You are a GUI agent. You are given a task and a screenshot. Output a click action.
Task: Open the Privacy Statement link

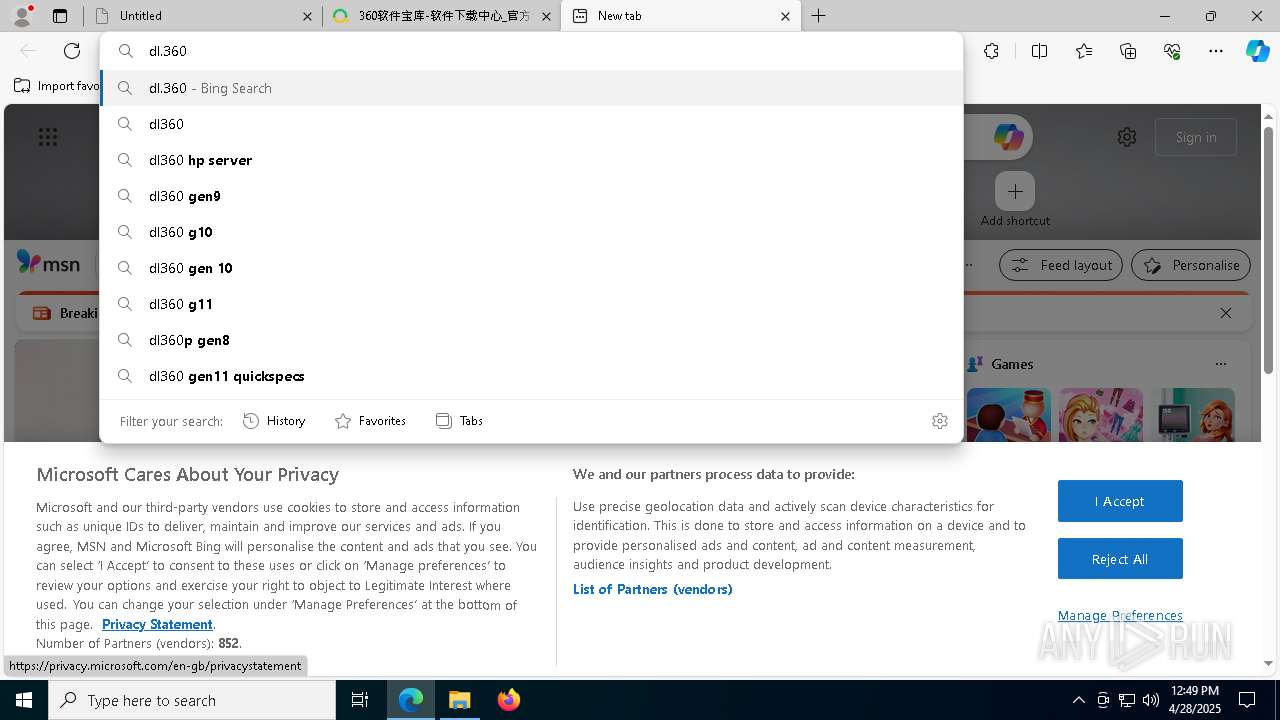pyautogui.click(x=157, y=624)
